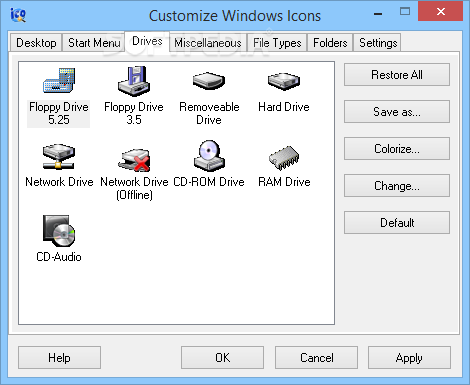Click the 'CD-Audio' label text

tap(59, 257)
